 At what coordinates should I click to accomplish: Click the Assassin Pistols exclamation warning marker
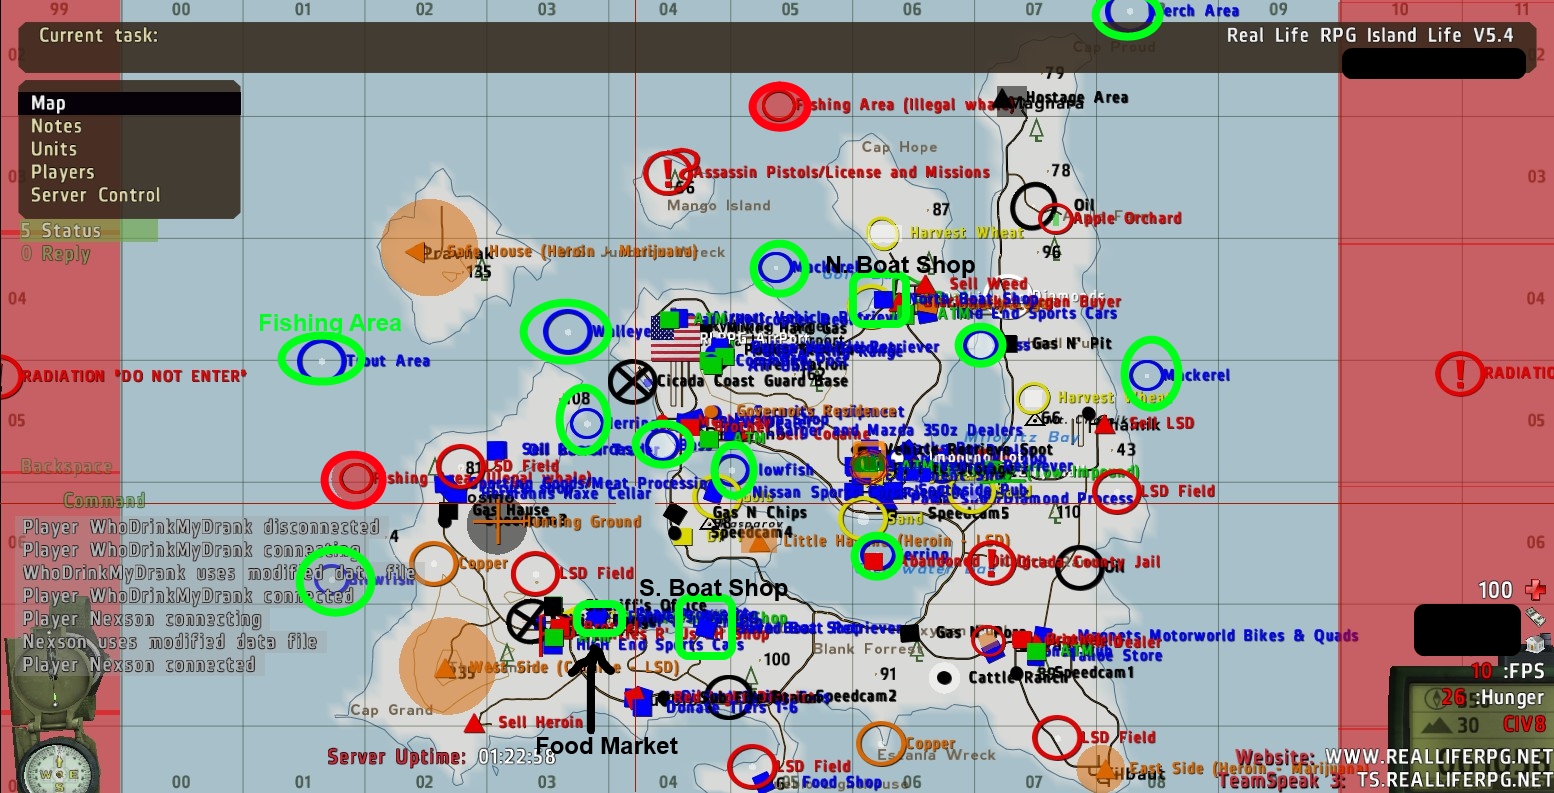[667, 173]
